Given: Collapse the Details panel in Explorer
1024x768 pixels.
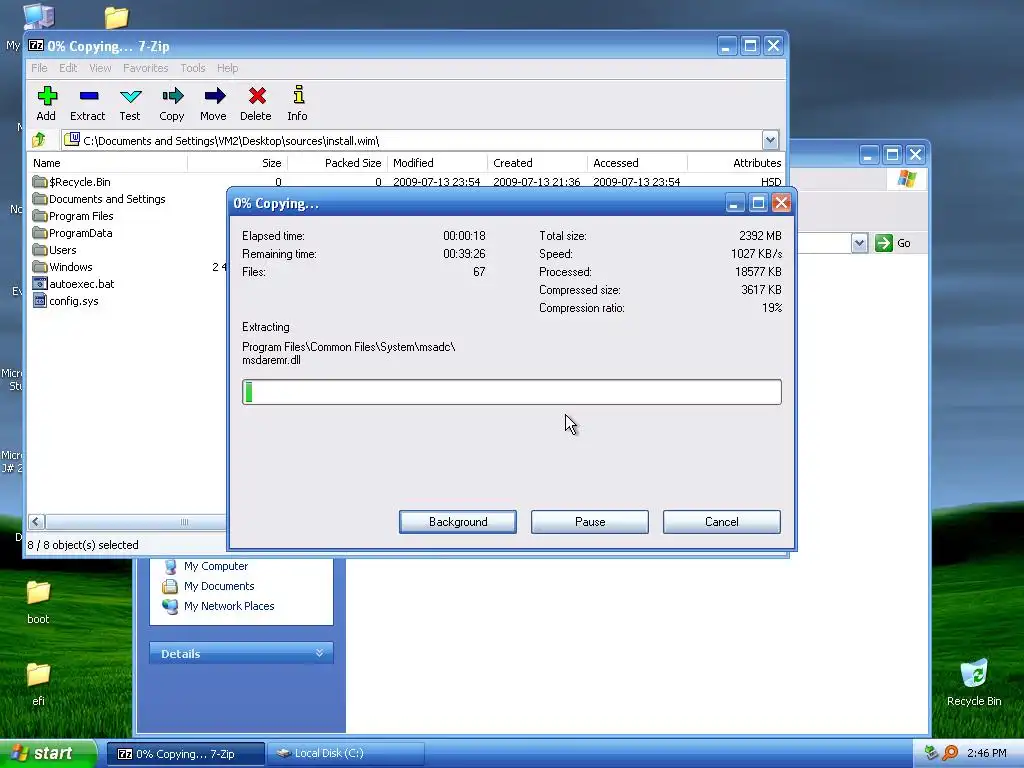Looking at the screenshot, I should tap(319, 653).
